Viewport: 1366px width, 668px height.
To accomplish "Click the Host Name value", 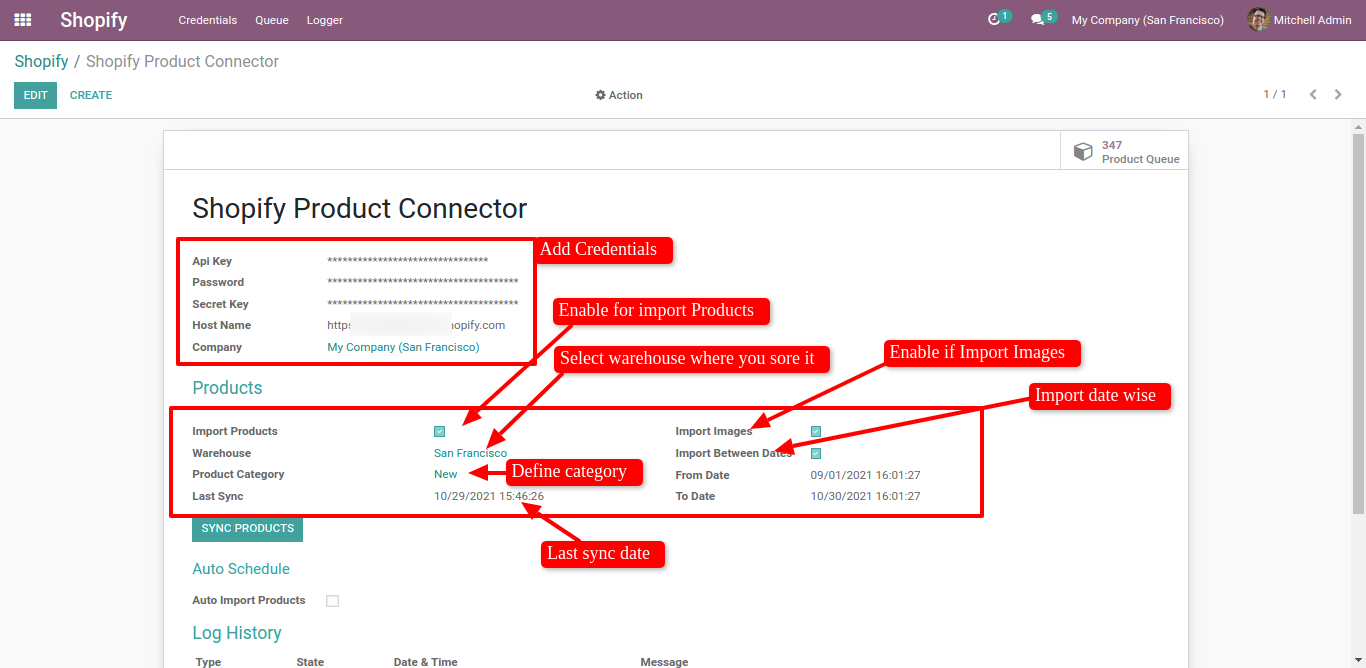I will [416, 325].
